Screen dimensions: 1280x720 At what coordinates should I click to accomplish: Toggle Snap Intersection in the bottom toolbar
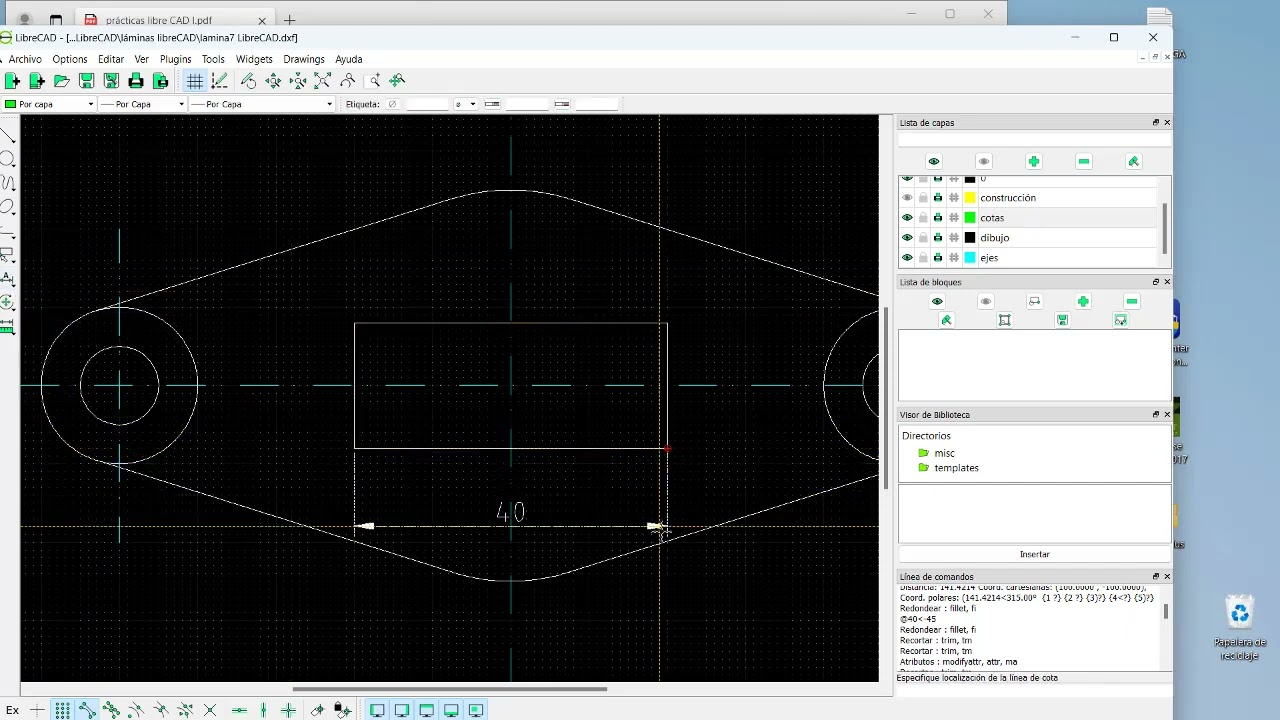(x=210, y=710)
